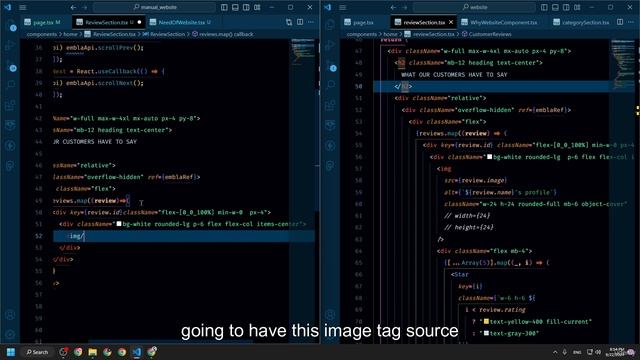Click text-yellow-400 color swatch
640x360 pixels.
[486, 322]
